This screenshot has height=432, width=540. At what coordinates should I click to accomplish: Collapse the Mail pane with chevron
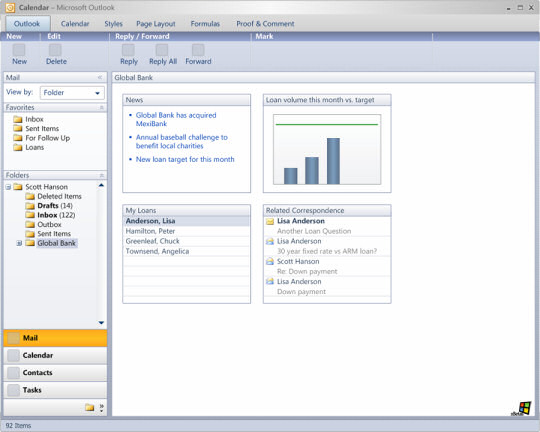click(x=100, y=77)
